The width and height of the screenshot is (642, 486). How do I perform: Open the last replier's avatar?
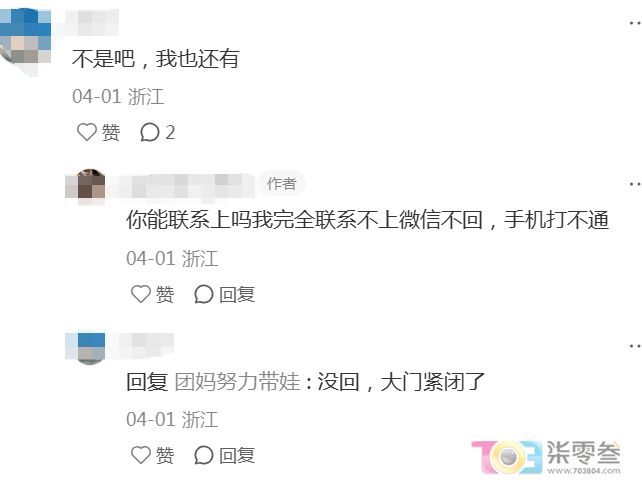[x=85, y=348]
